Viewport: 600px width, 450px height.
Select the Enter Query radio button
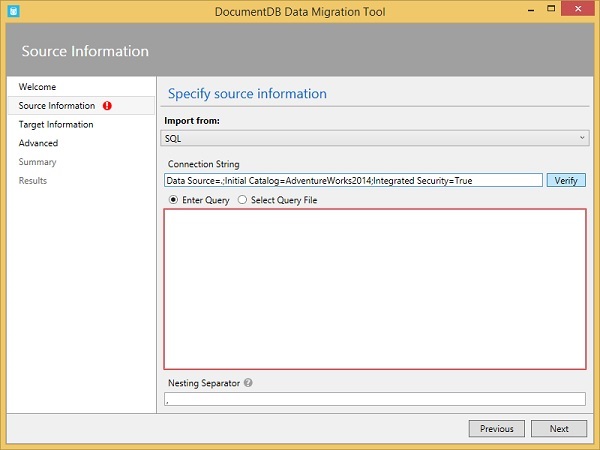click(174, 200)
